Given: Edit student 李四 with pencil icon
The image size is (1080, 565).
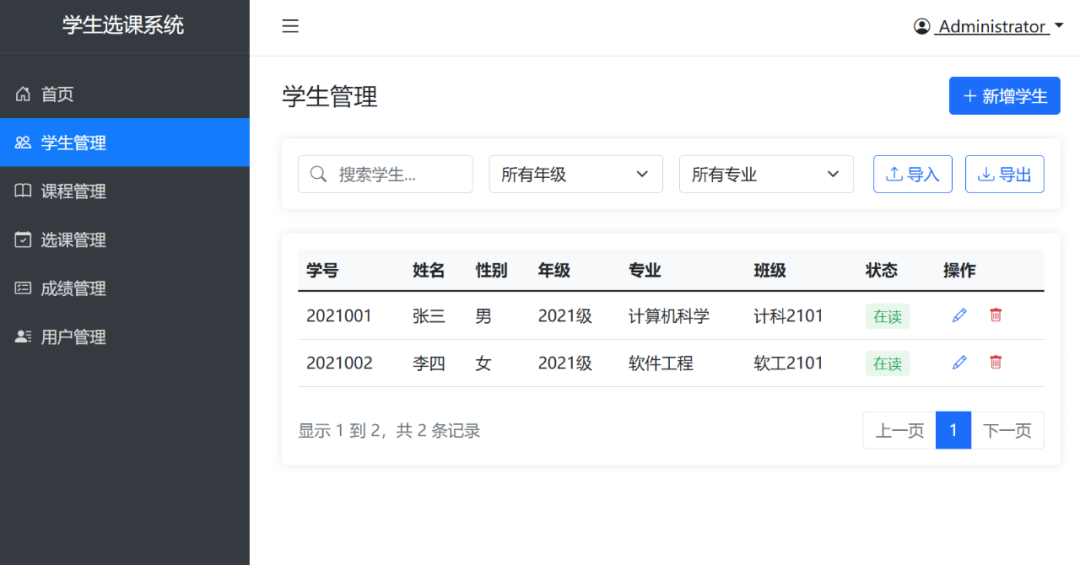Looking at the screenshot, I should [x=959, y=362].
